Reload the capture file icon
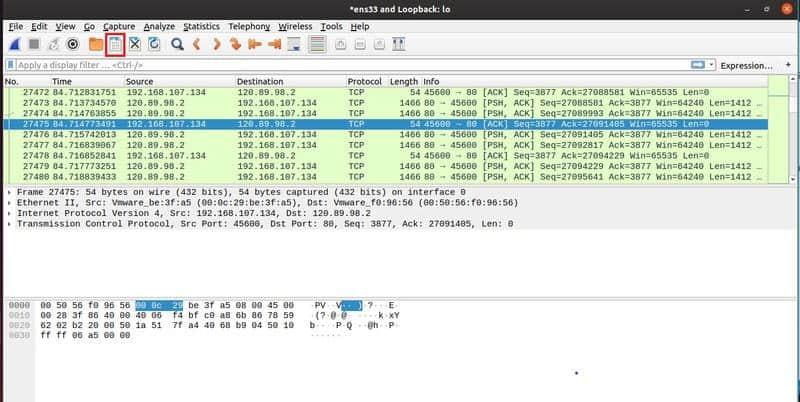 (154, 45)
